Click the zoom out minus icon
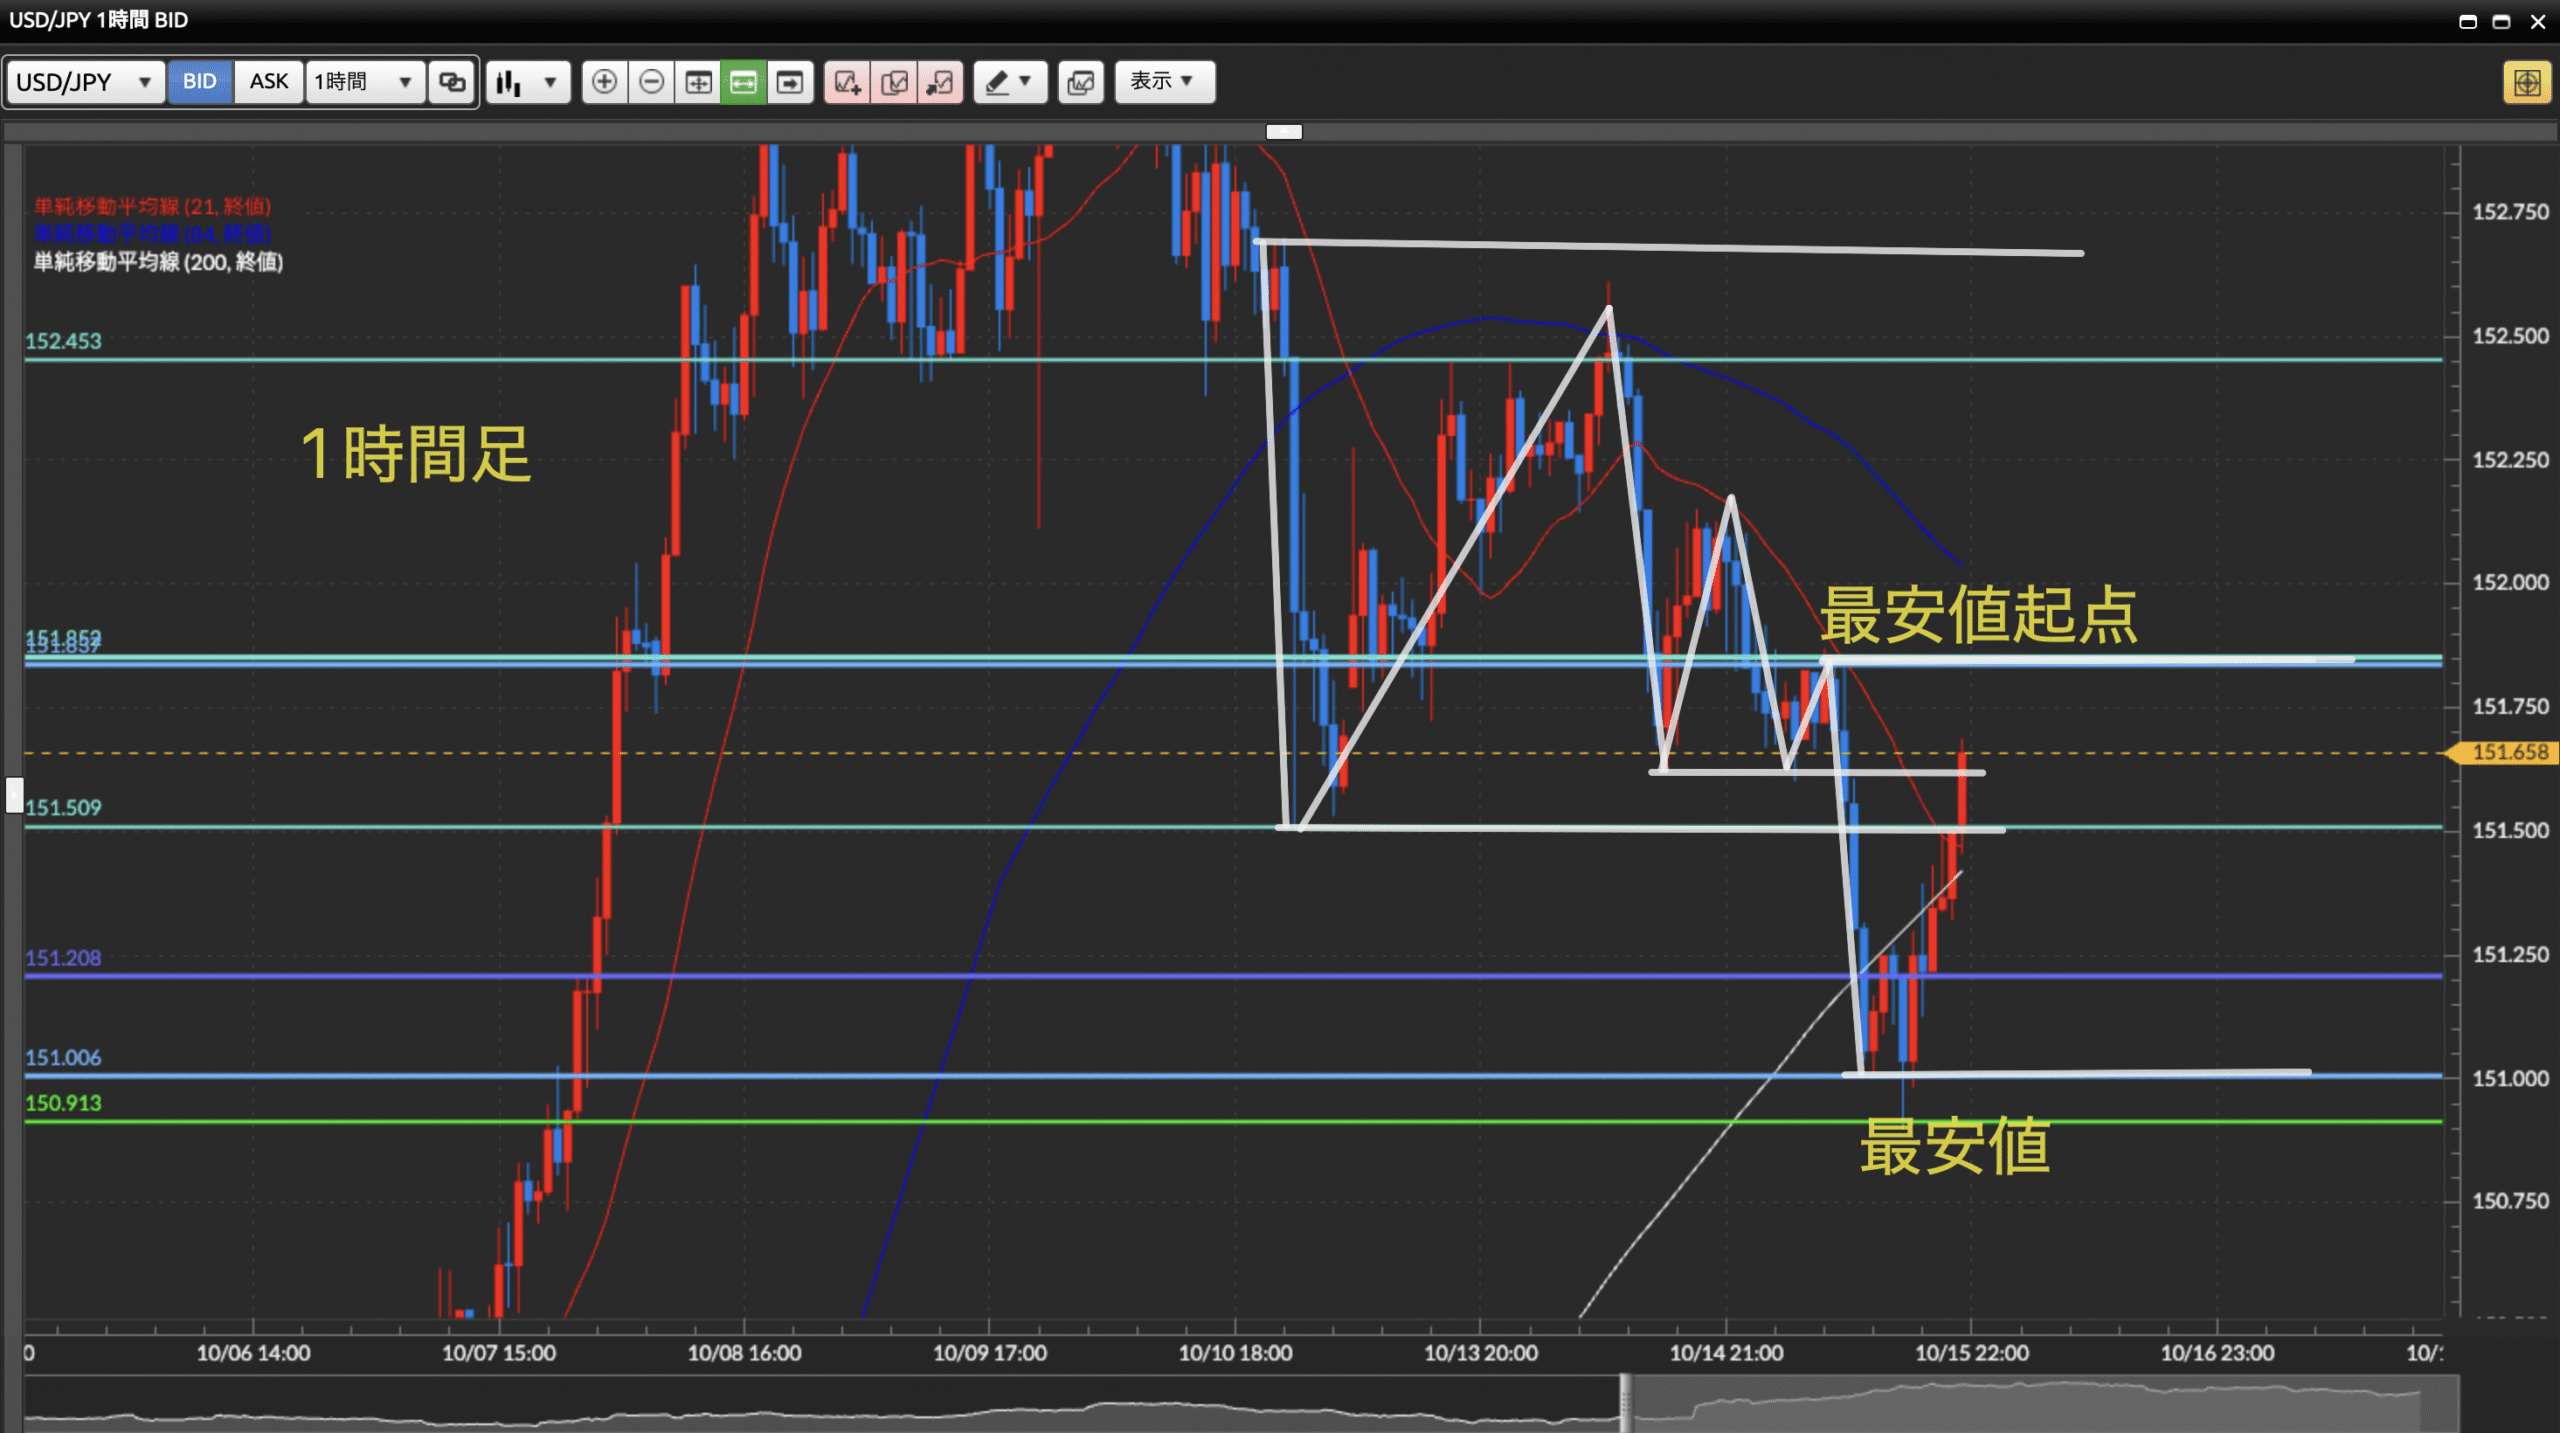 coord(651,82)
